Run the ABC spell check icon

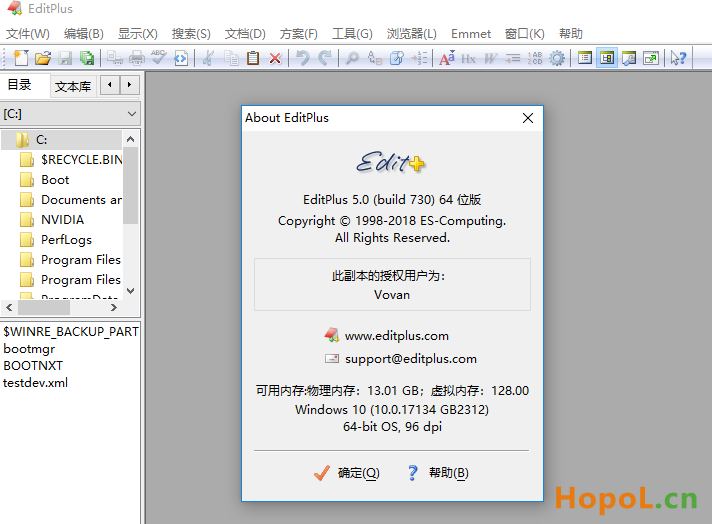coord(158,58)
